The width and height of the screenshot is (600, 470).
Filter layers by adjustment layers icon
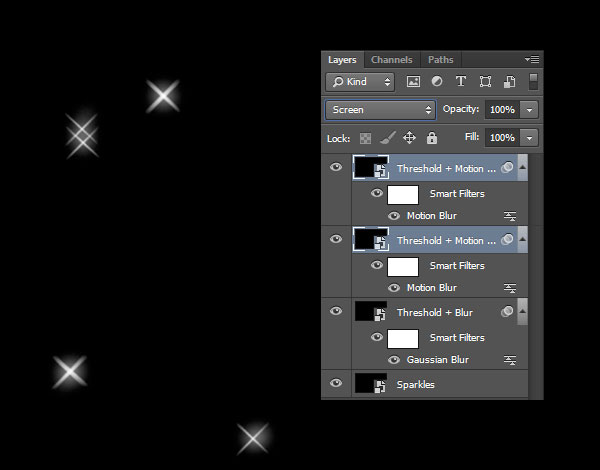tap(437, 82)
